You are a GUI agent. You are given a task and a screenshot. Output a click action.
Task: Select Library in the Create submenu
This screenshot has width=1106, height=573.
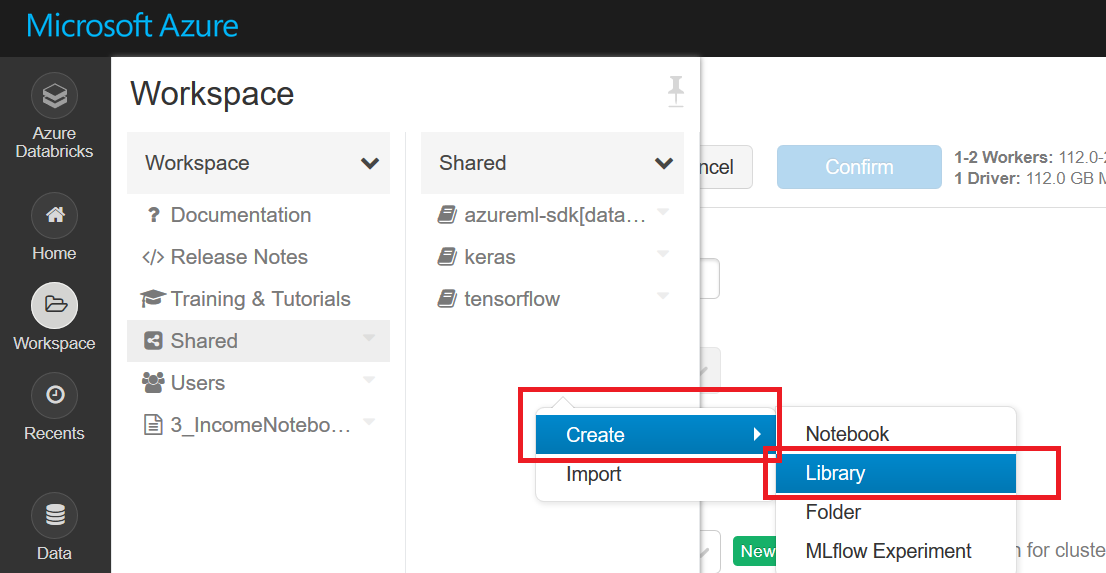[x=896, y=473]
